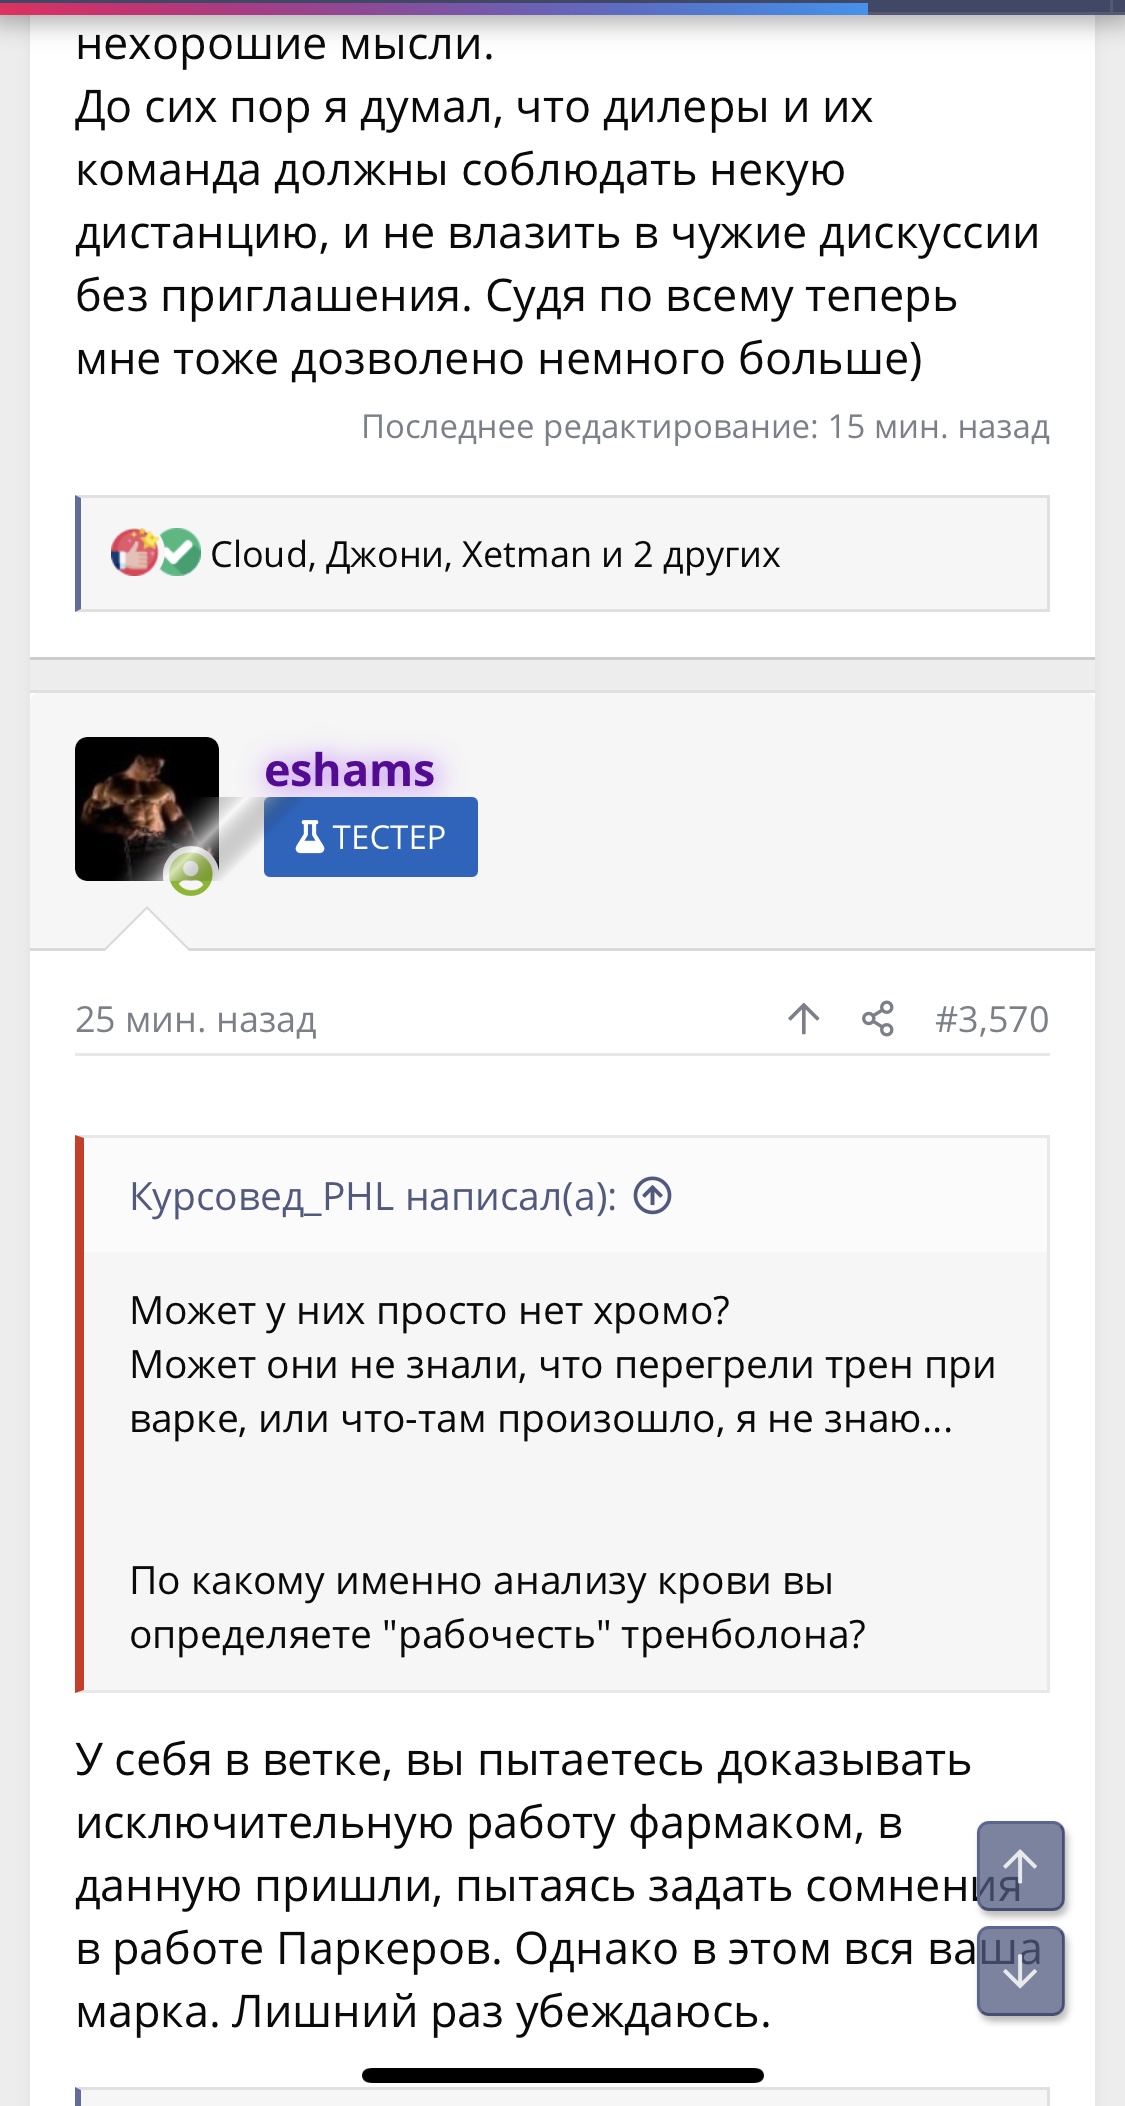Click the "25 мин. назад" timestamp

196,1019
